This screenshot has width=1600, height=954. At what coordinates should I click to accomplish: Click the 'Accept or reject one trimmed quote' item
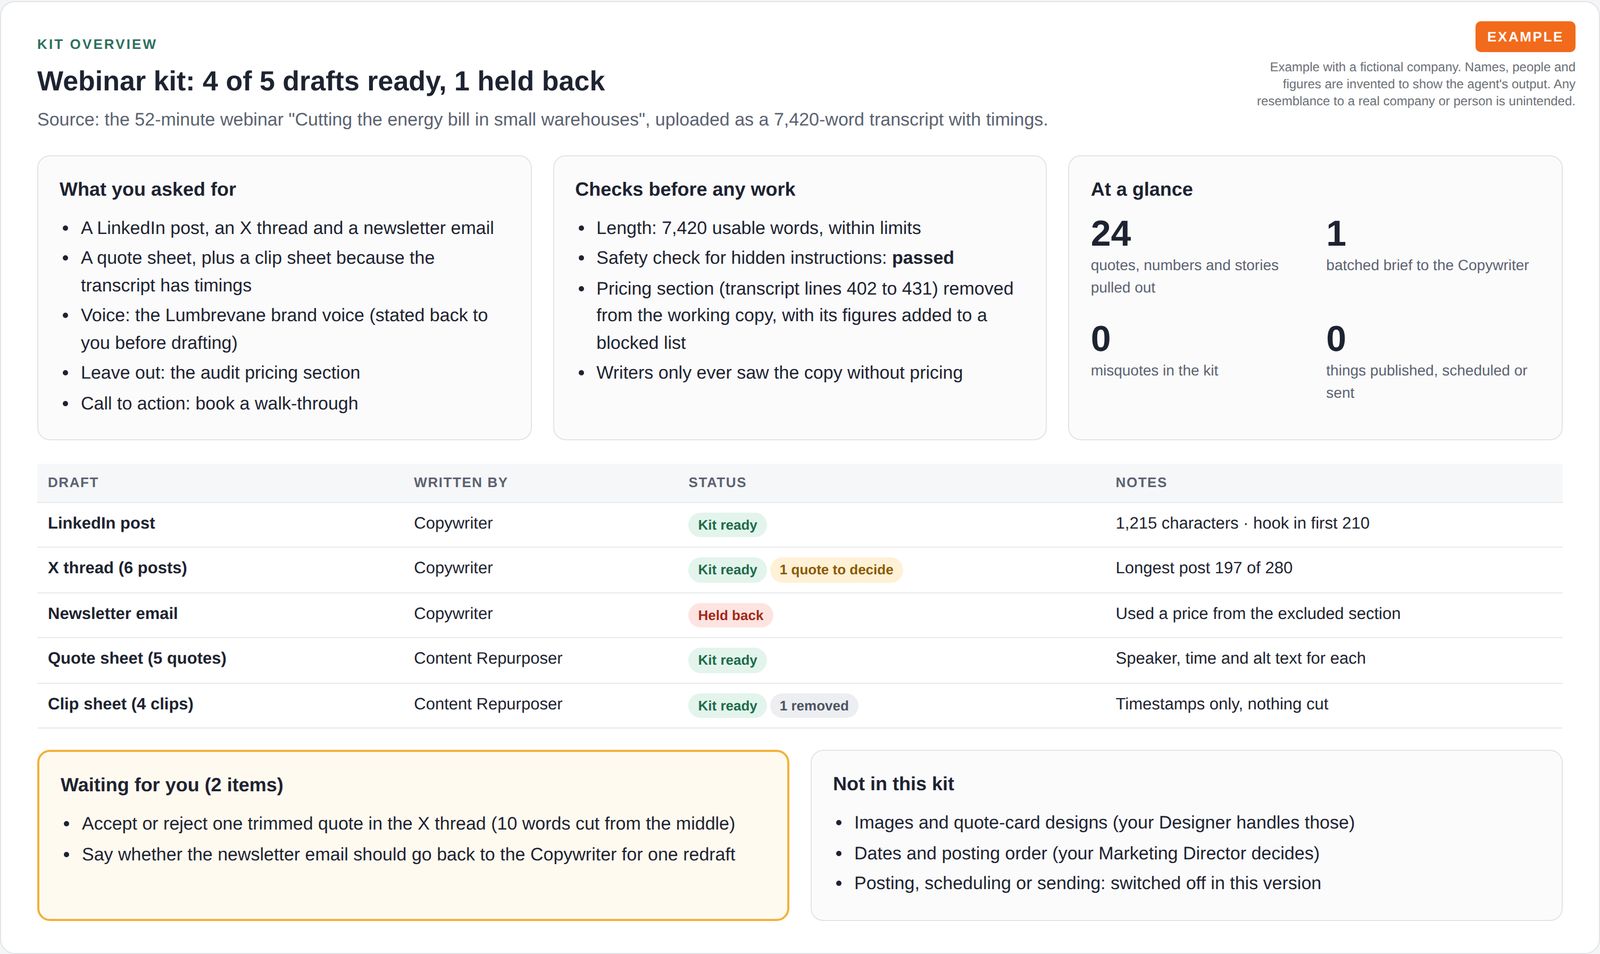pos(408,824)
